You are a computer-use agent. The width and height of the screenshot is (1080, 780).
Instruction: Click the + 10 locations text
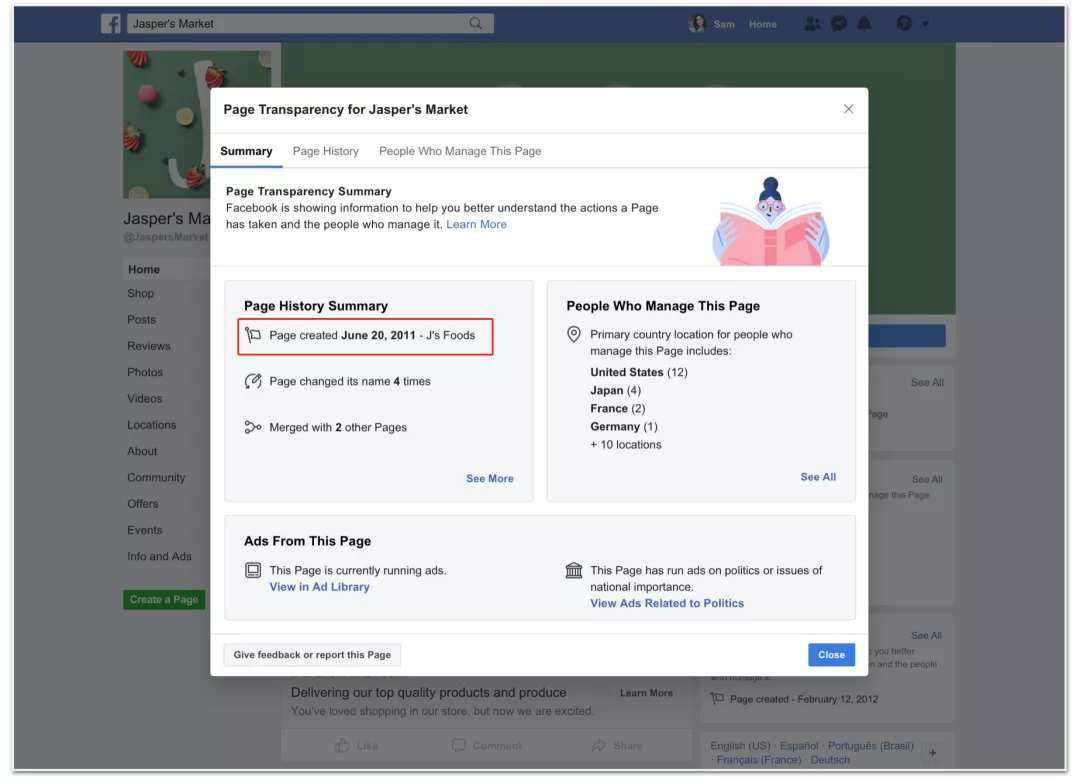[x=625, y=444]
